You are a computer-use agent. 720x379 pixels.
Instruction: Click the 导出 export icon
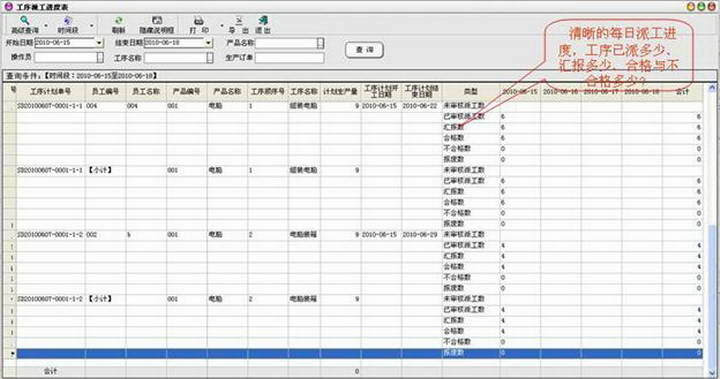pos(239,24)
